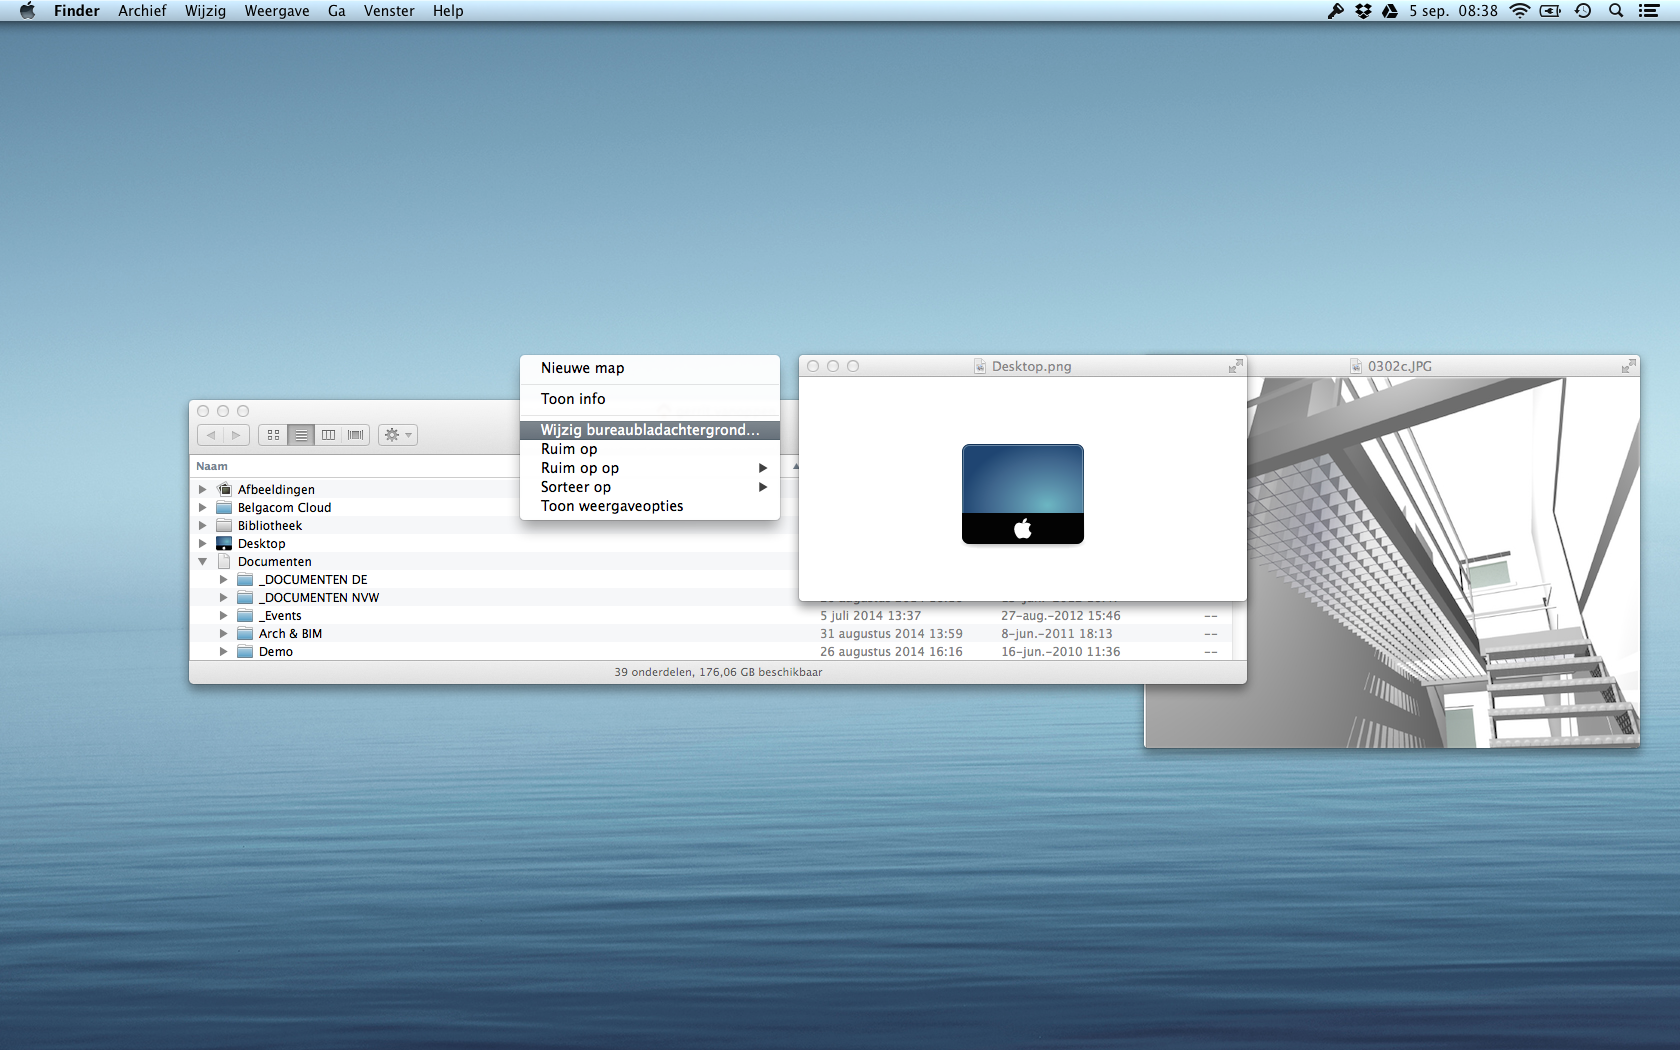
Task: Switch Finder to Cover Flow view
Action: (356, 435)
